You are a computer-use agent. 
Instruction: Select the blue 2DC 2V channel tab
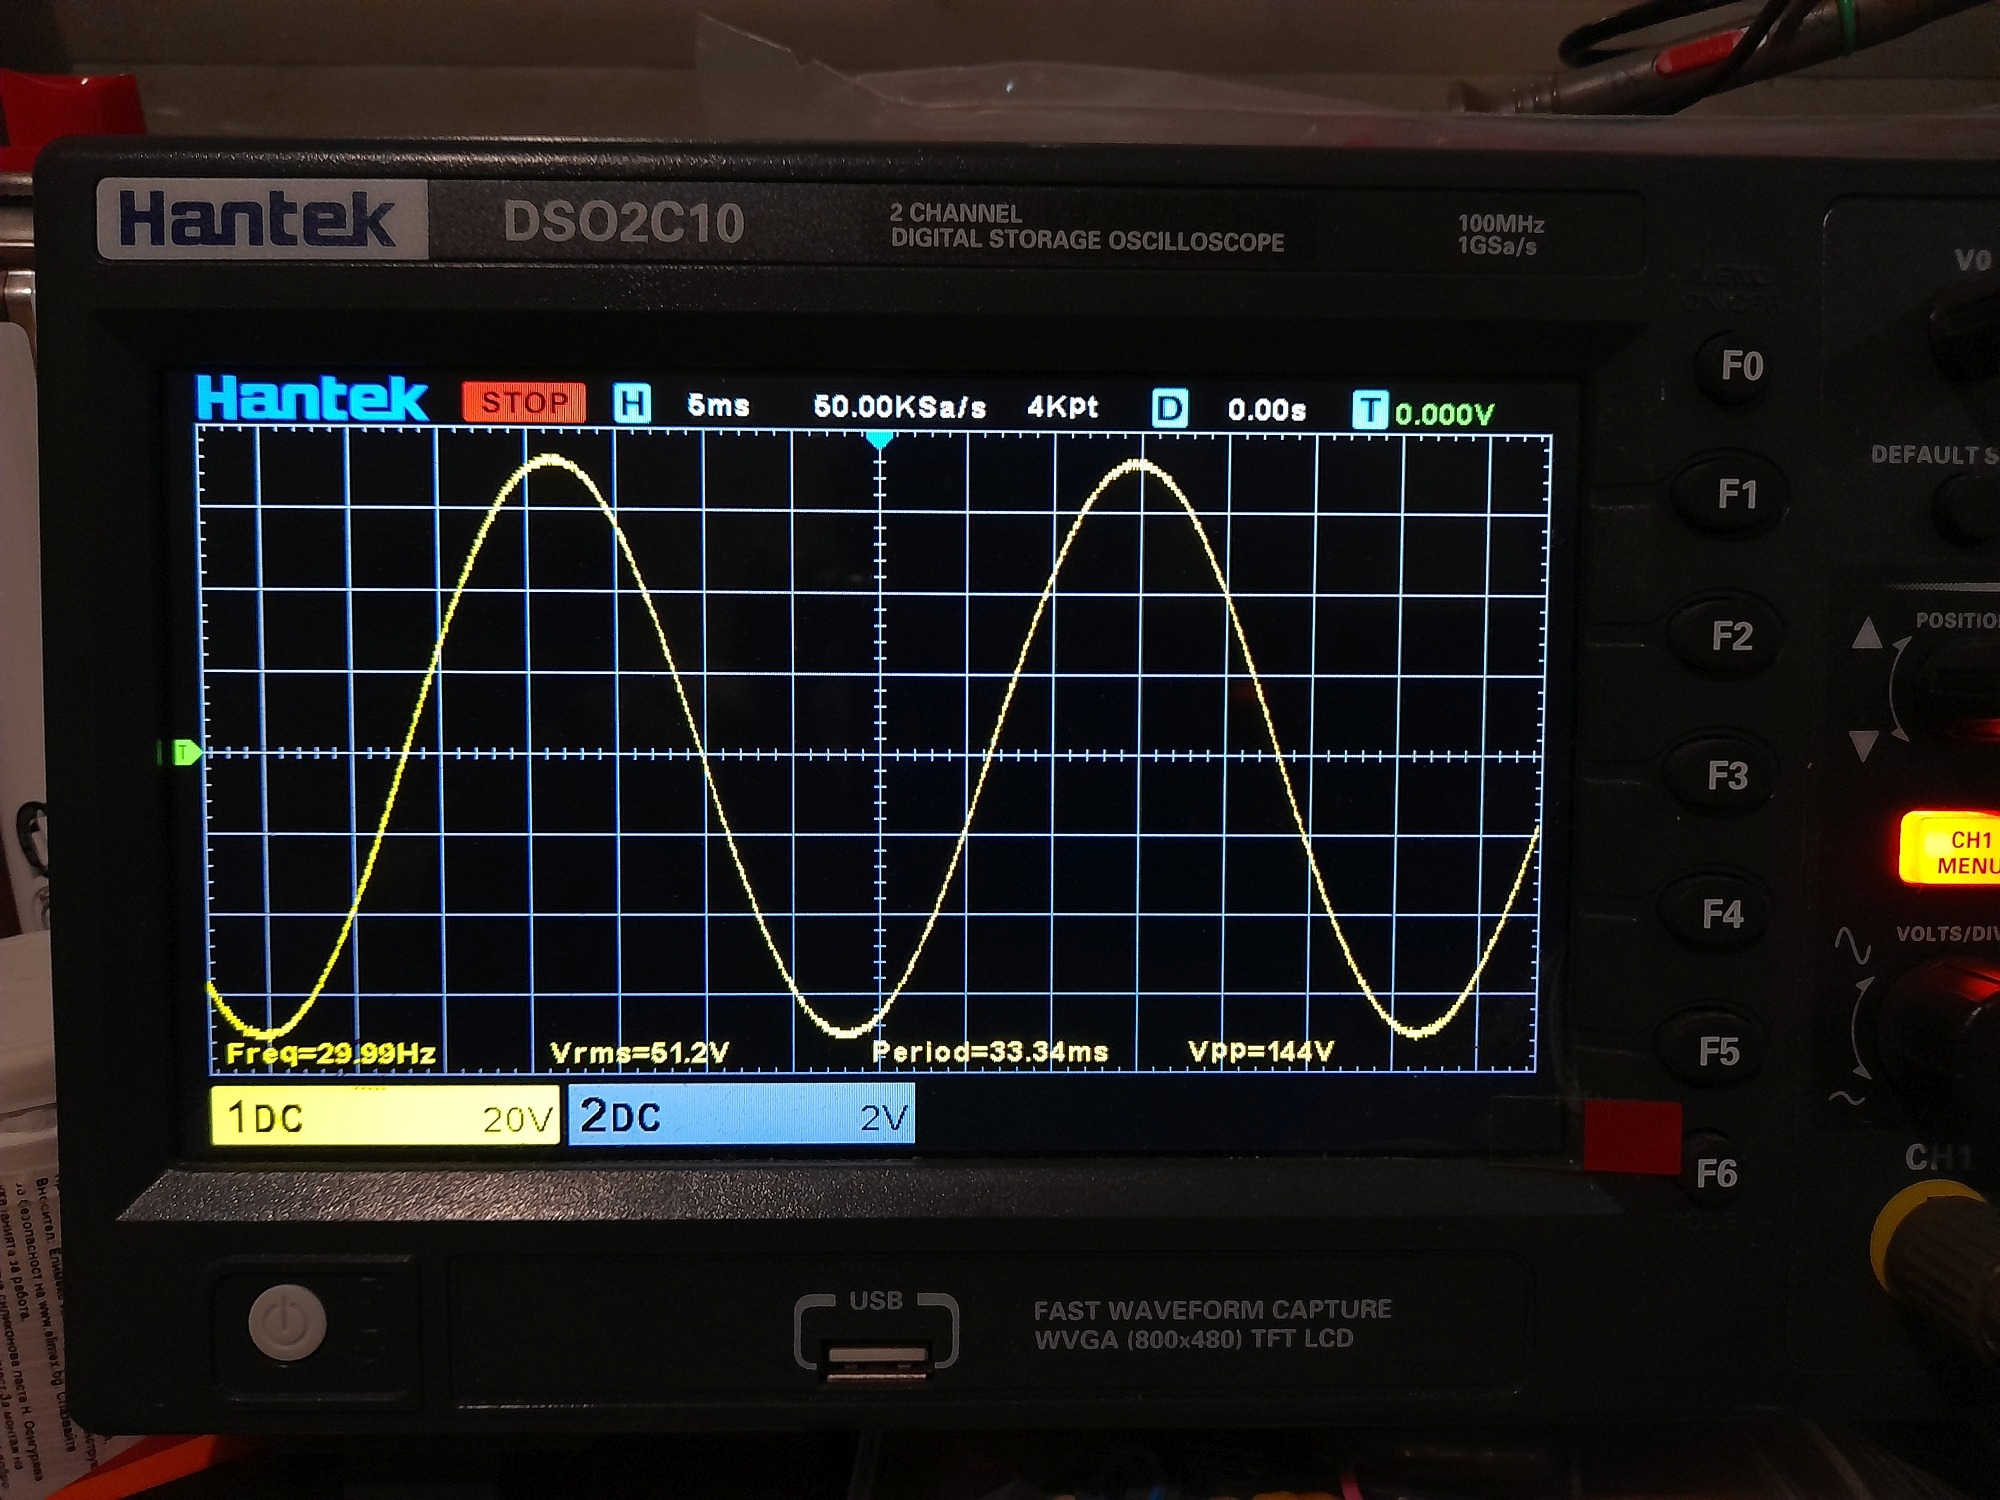point(741,1116)
